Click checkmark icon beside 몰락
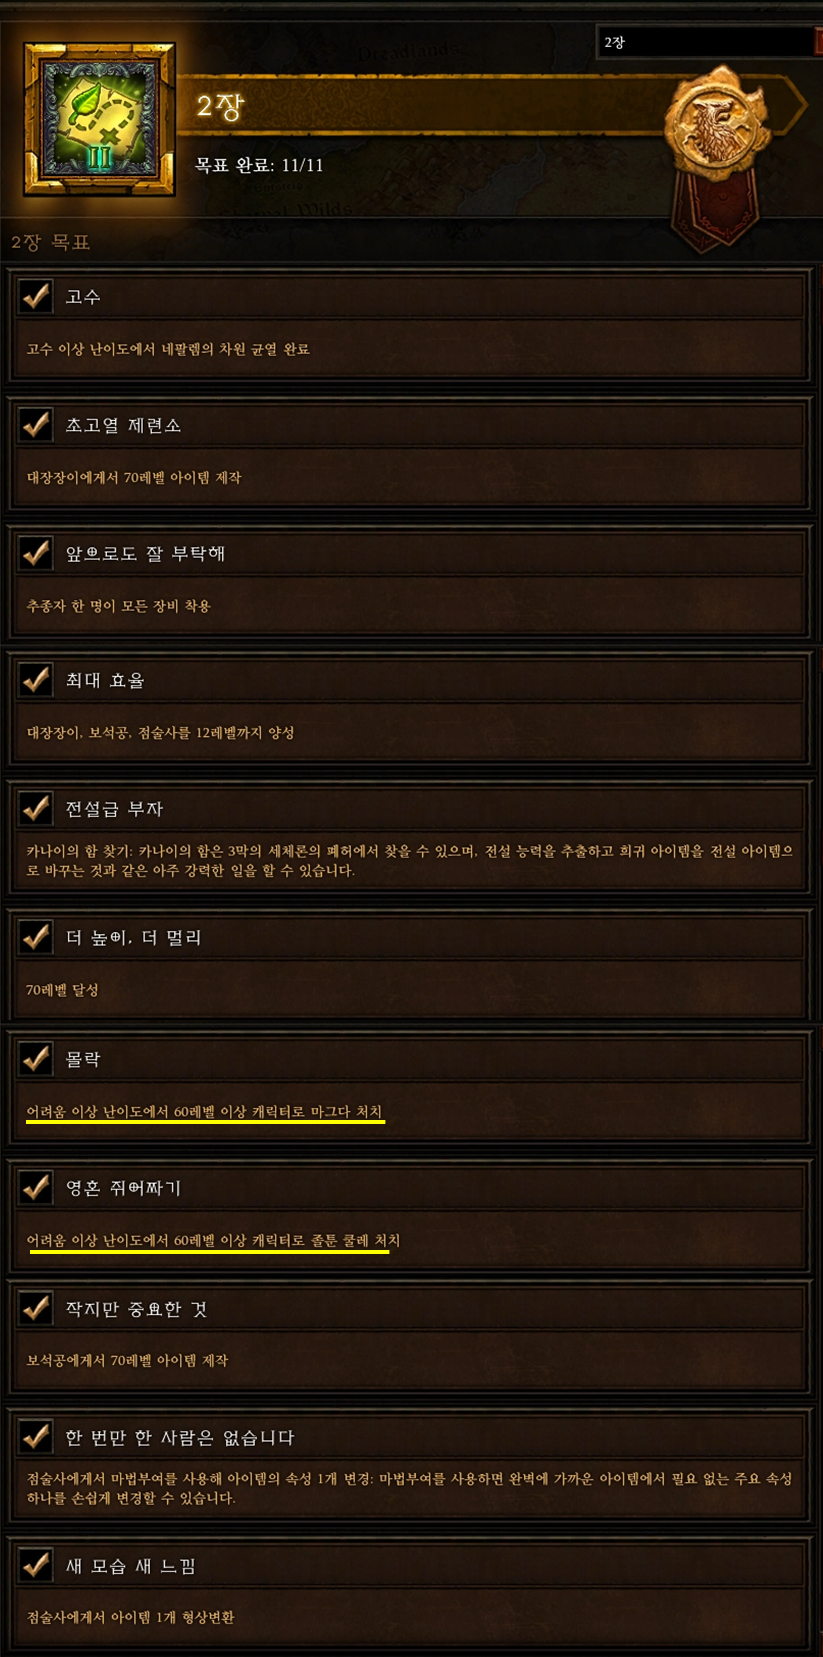The image size is (823, 1657). tap(36, 1059)
